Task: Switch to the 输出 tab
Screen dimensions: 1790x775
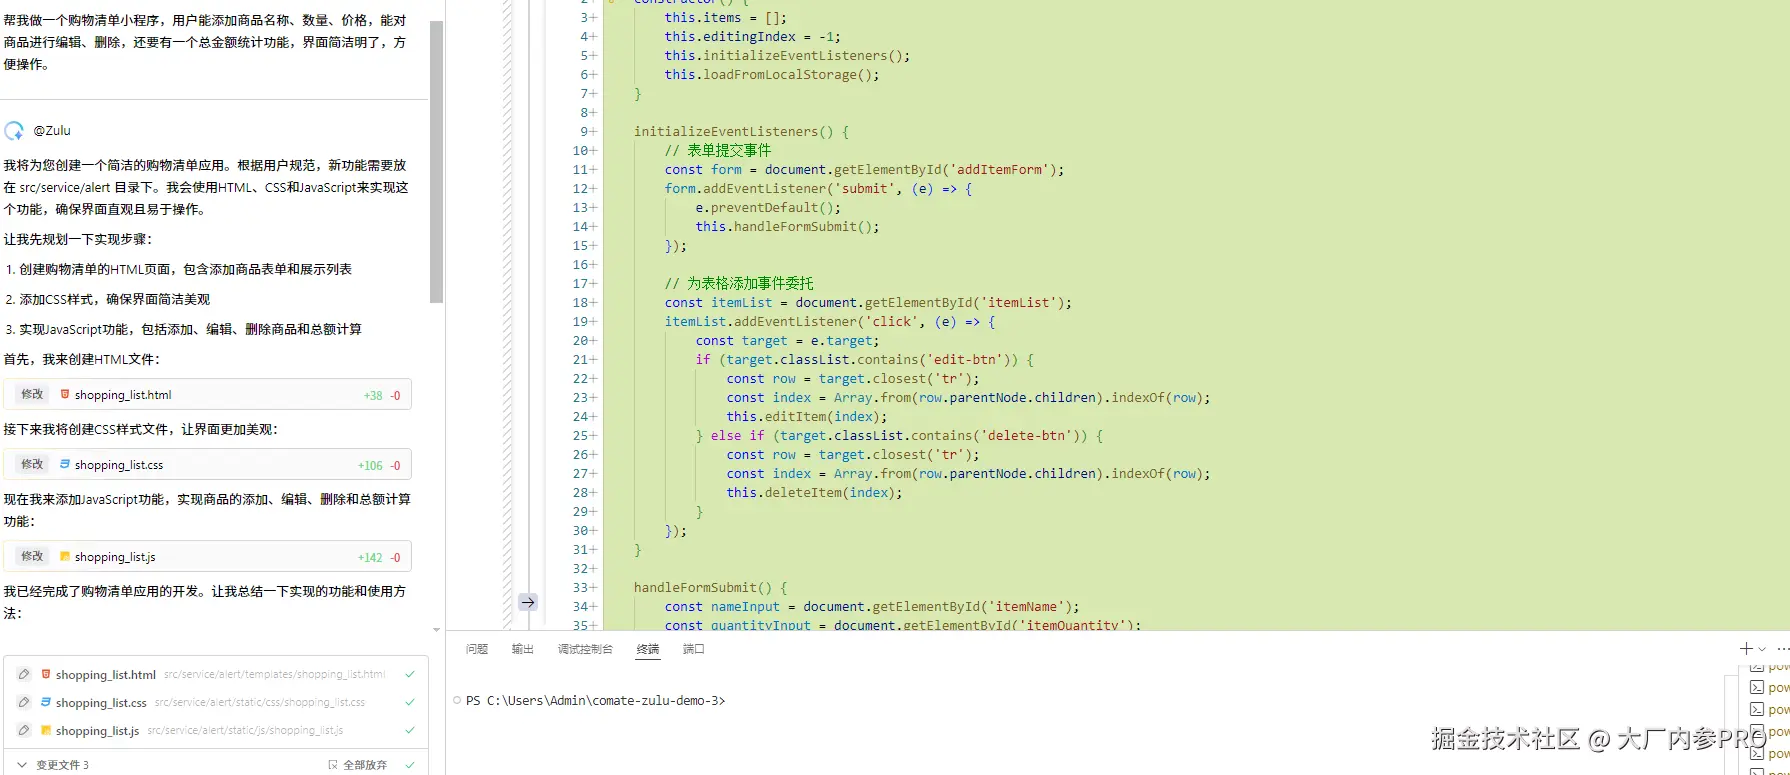Action: click(522, 650)
